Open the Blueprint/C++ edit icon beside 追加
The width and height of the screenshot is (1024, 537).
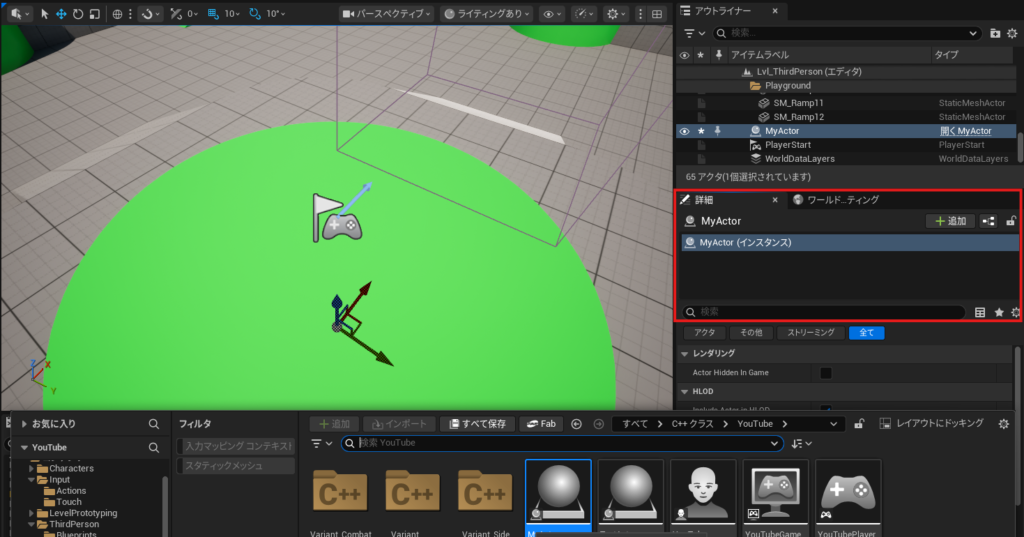(988, 221)
